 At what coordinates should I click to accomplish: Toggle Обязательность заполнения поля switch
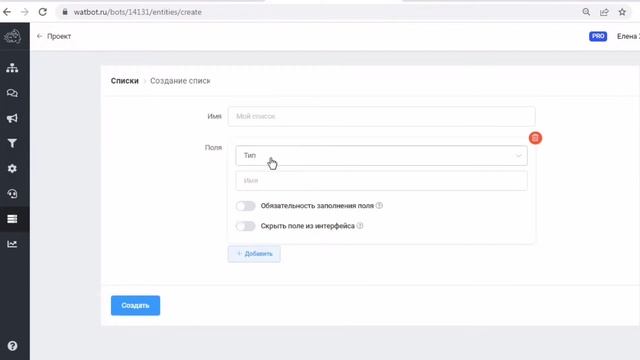(x=245, y=206)
